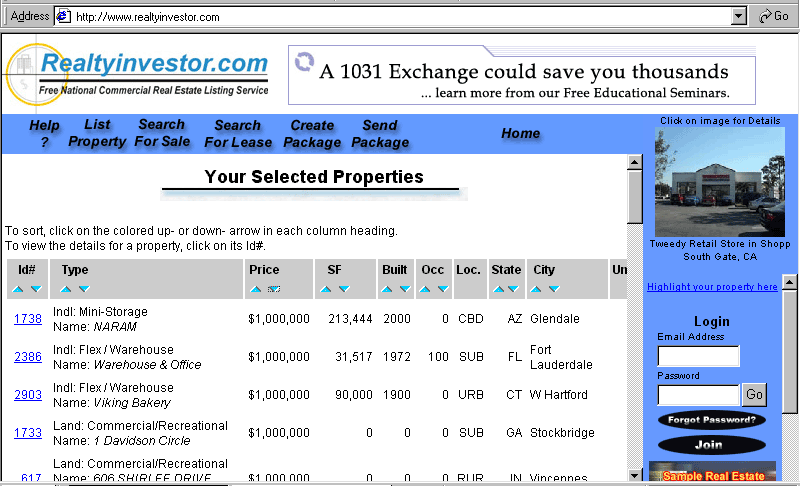Image resolution: width=800 pixels, height=486 pixels.
Task: Click the Loc. column header
Action: pyautogui.click(x=468, y=270)
